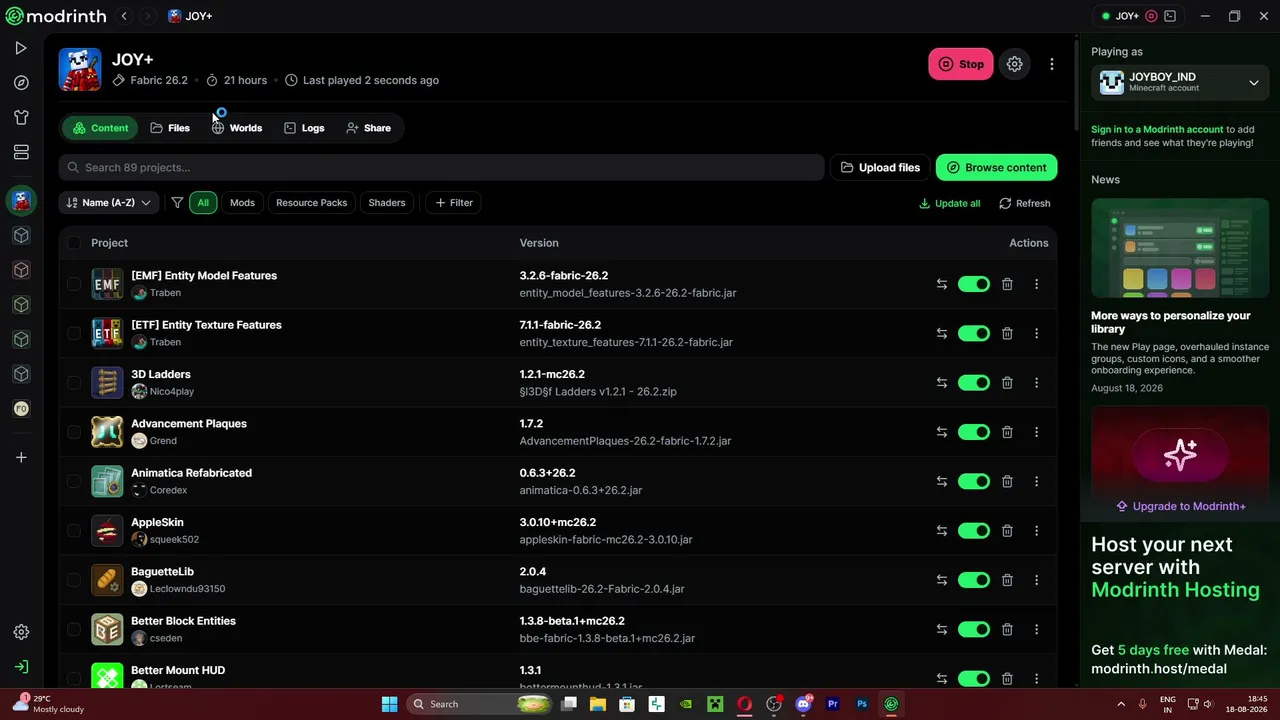Open the news article preview thumbnail

pos(1180,248)
